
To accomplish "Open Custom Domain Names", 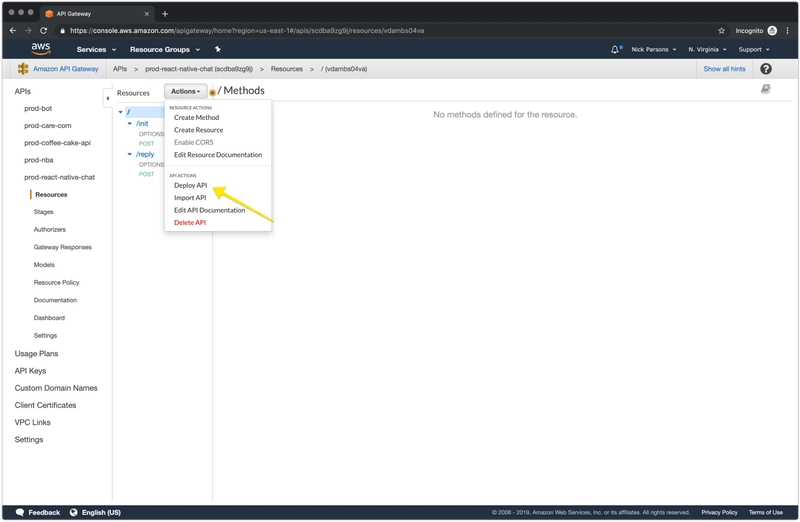I will (x=56, y=388).
